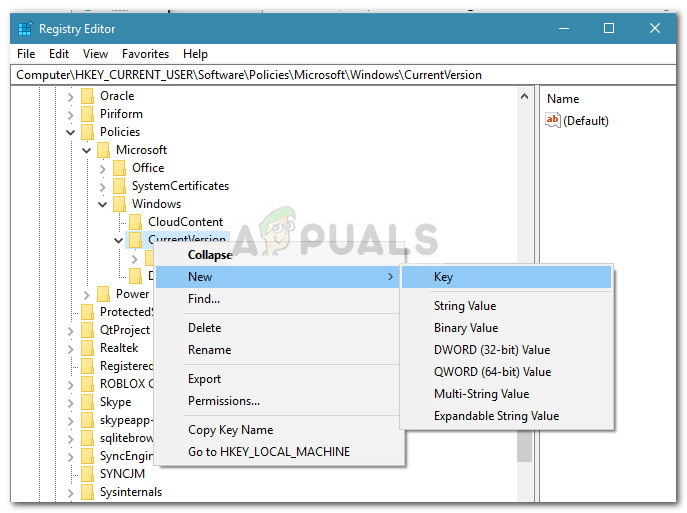Select the QtProject tree label
This screenshot has height=513, width=687.
point(125,330)
